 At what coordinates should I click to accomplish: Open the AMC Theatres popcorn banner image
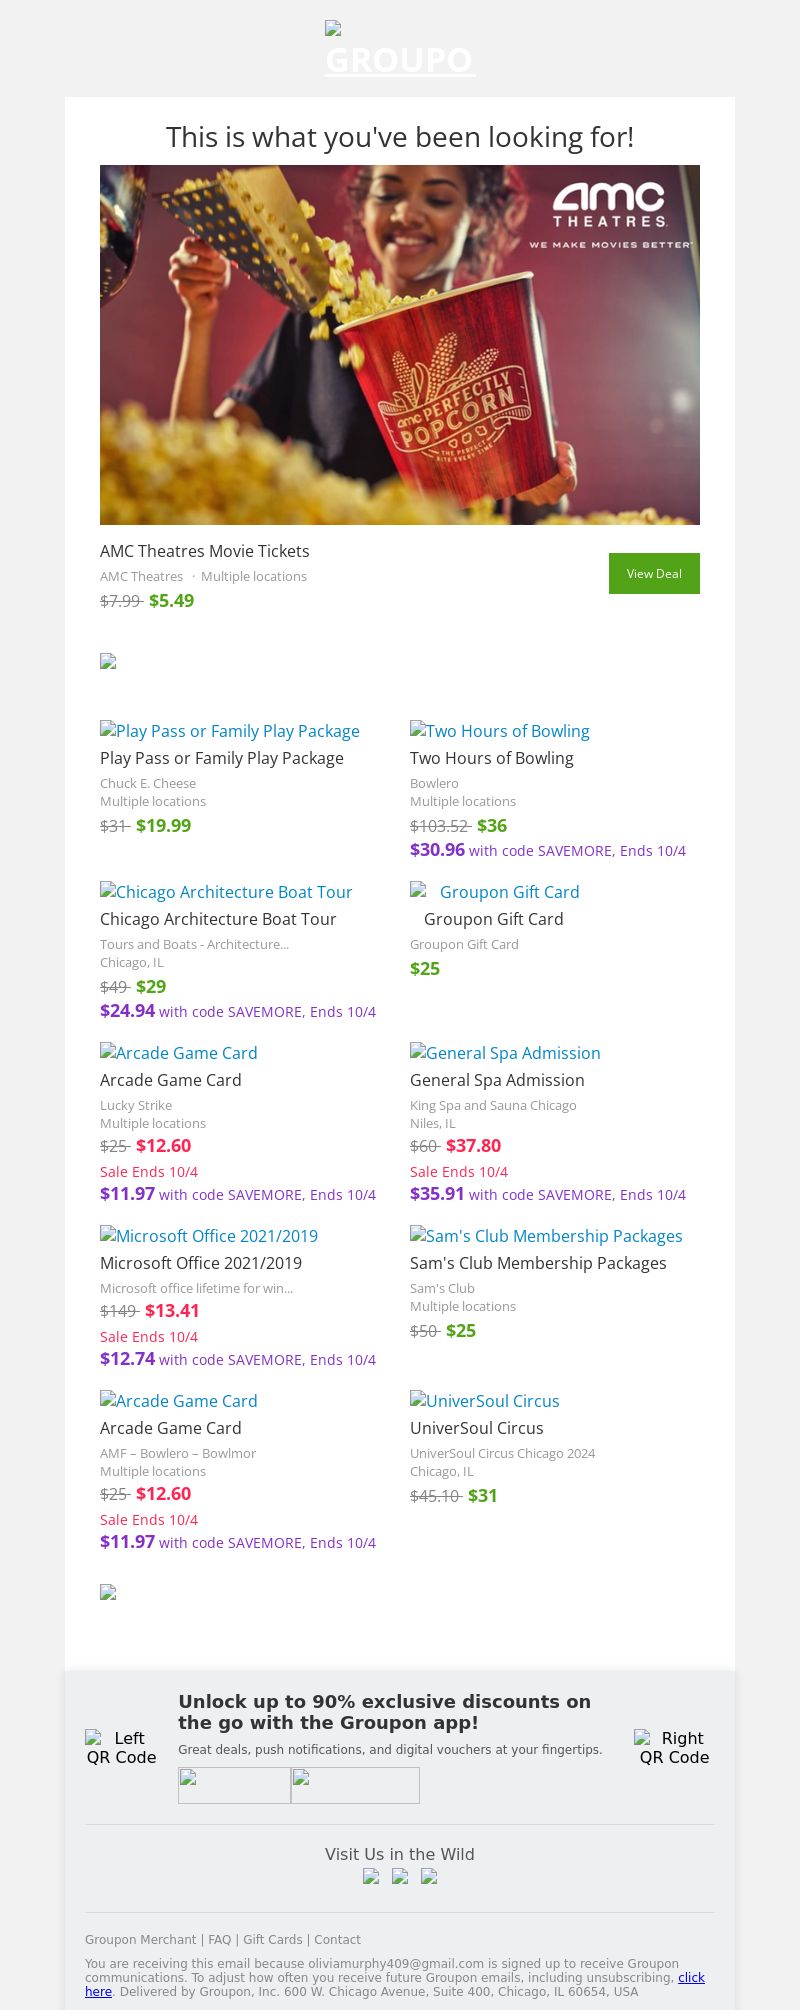(400, 345)
